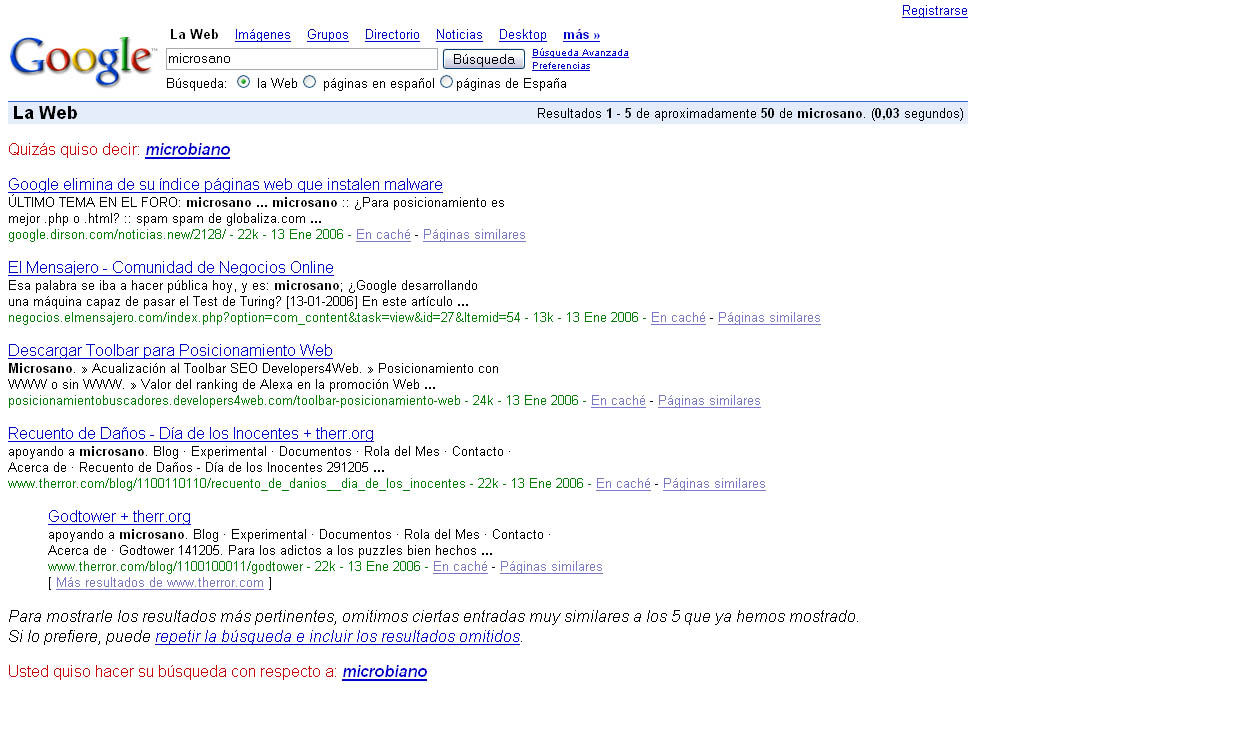
Task: Select the 'la Web' radio button
Action: coord(244,82)
